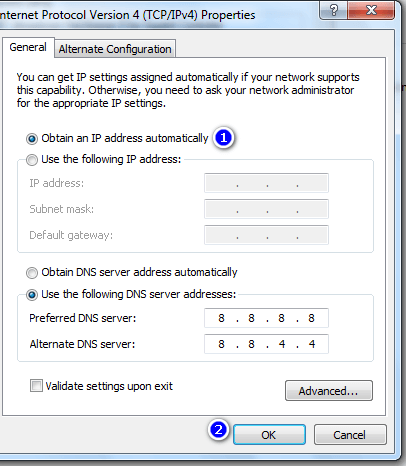Enable Validate settings upon exit checkbox
The height and width of the screenshot is (466, 406).
pyautogui.click(x=36, y=386)
